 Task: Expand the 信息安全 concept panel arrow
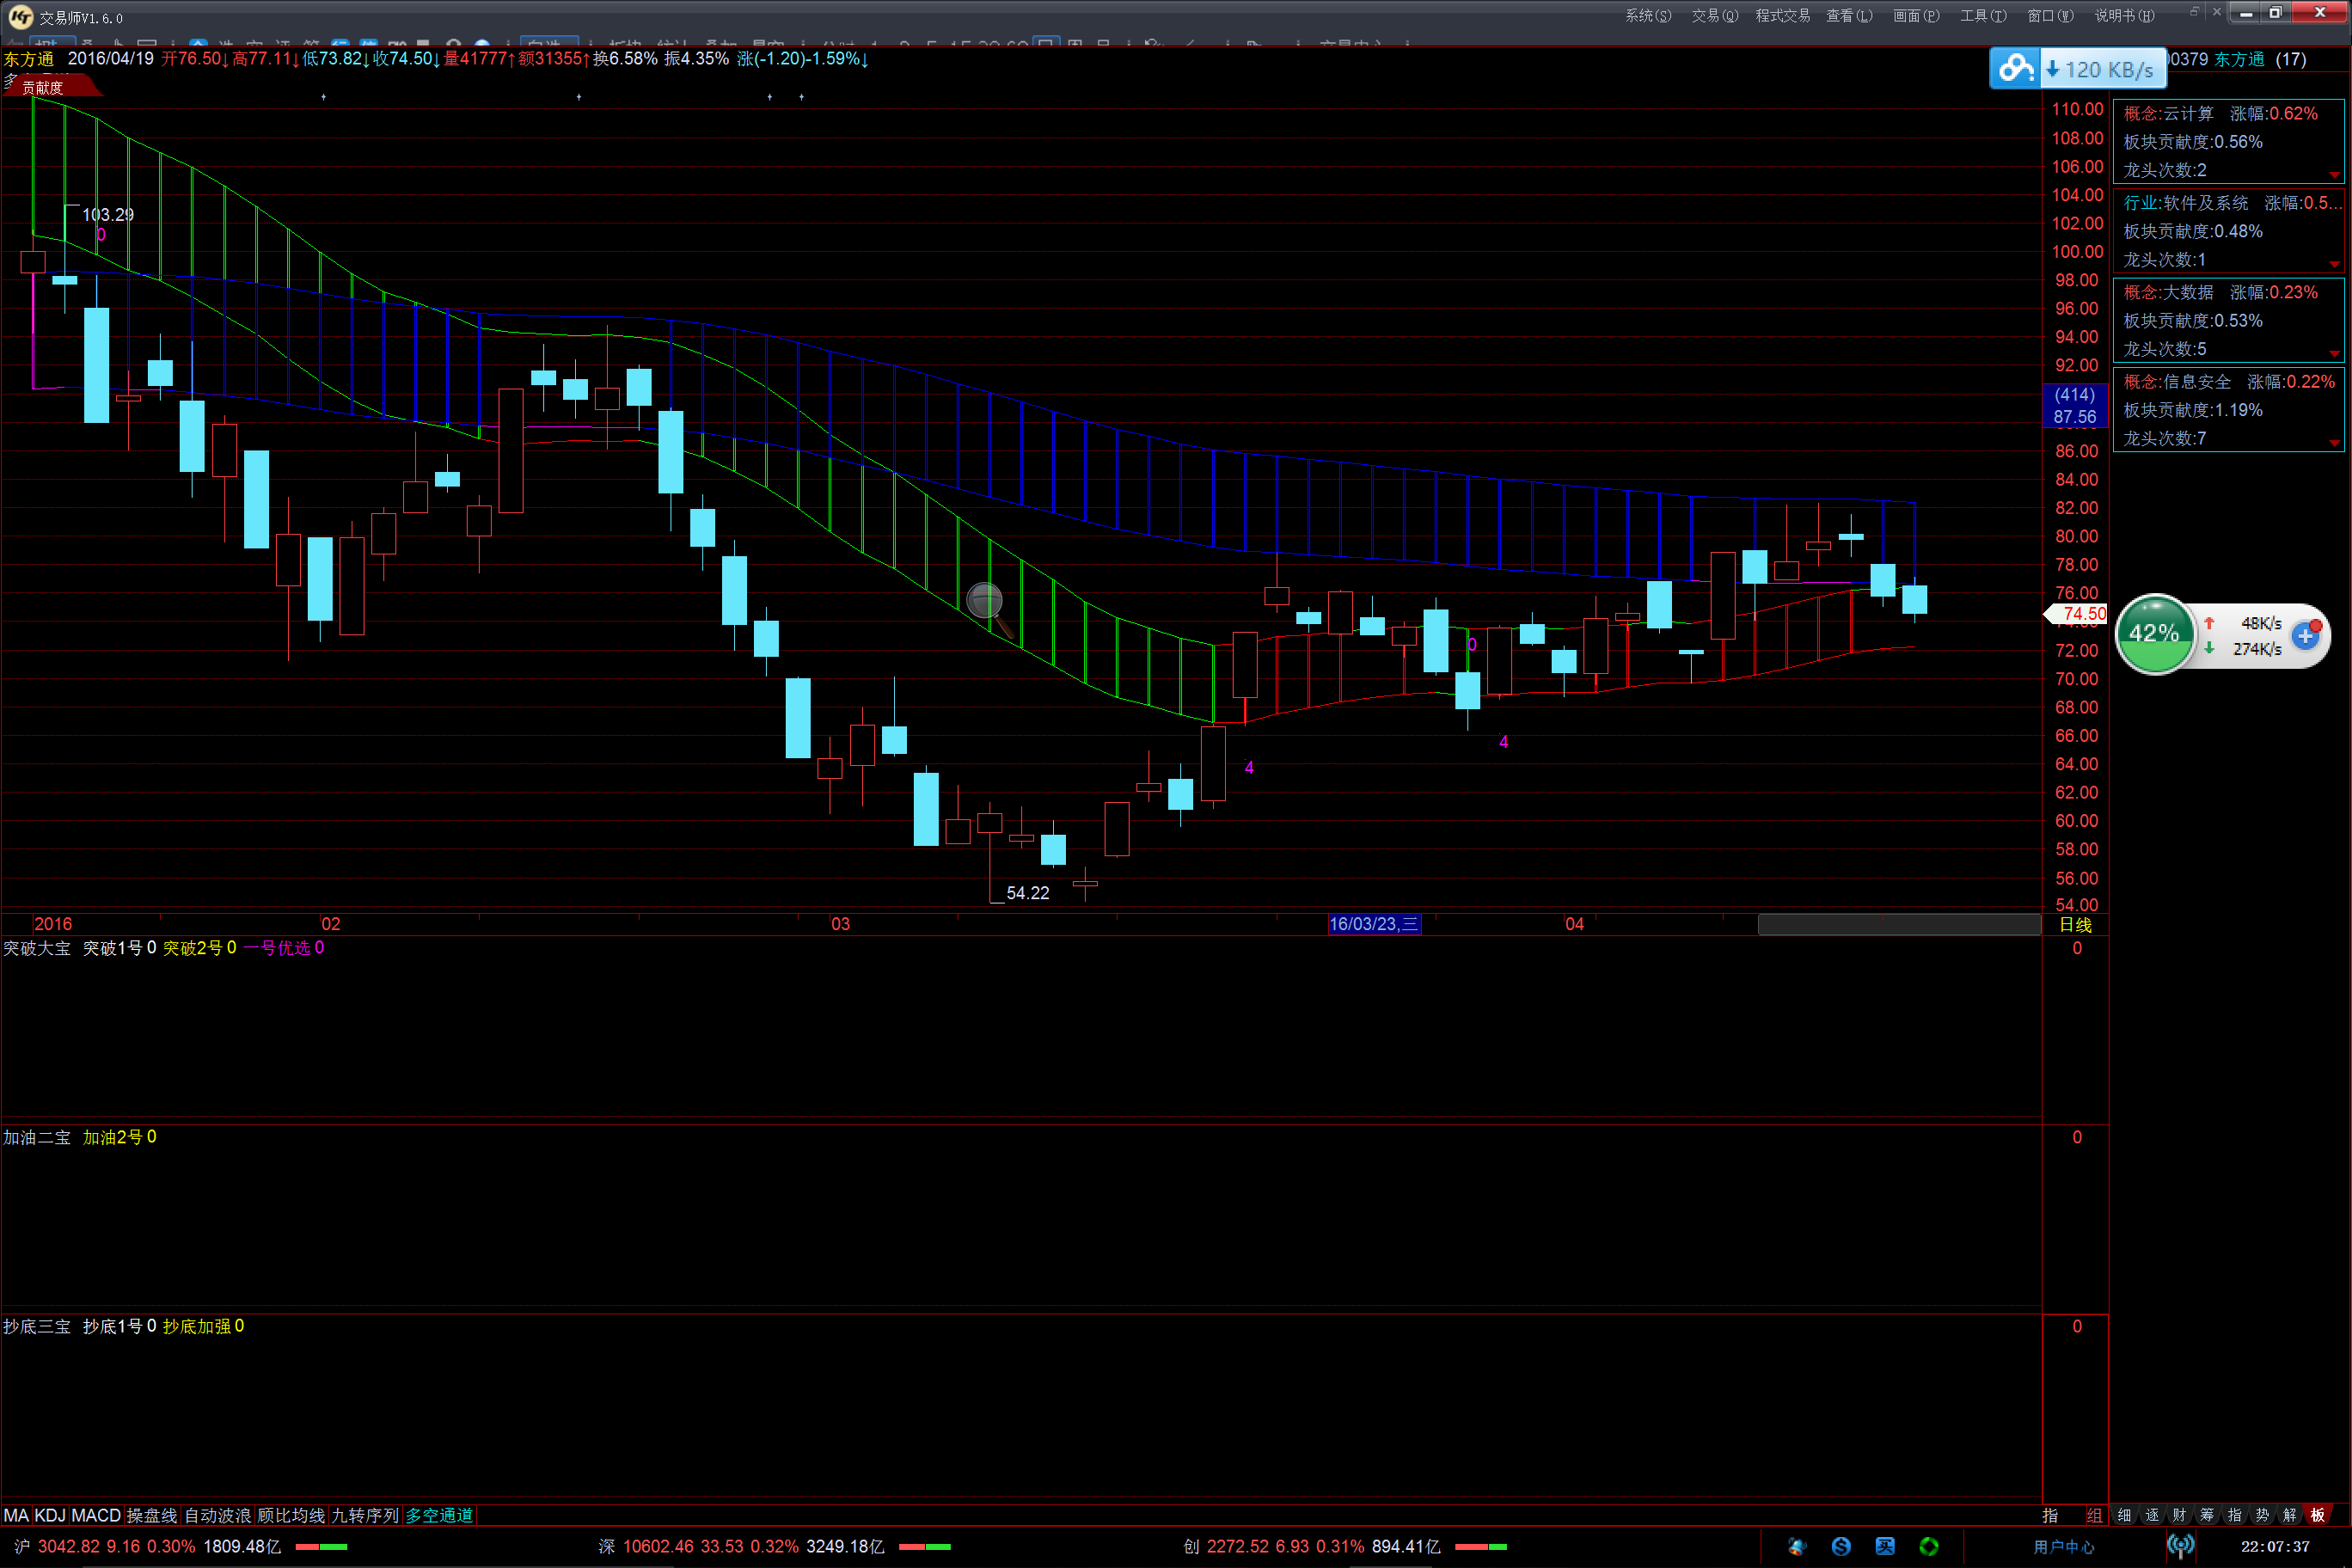2334,443
